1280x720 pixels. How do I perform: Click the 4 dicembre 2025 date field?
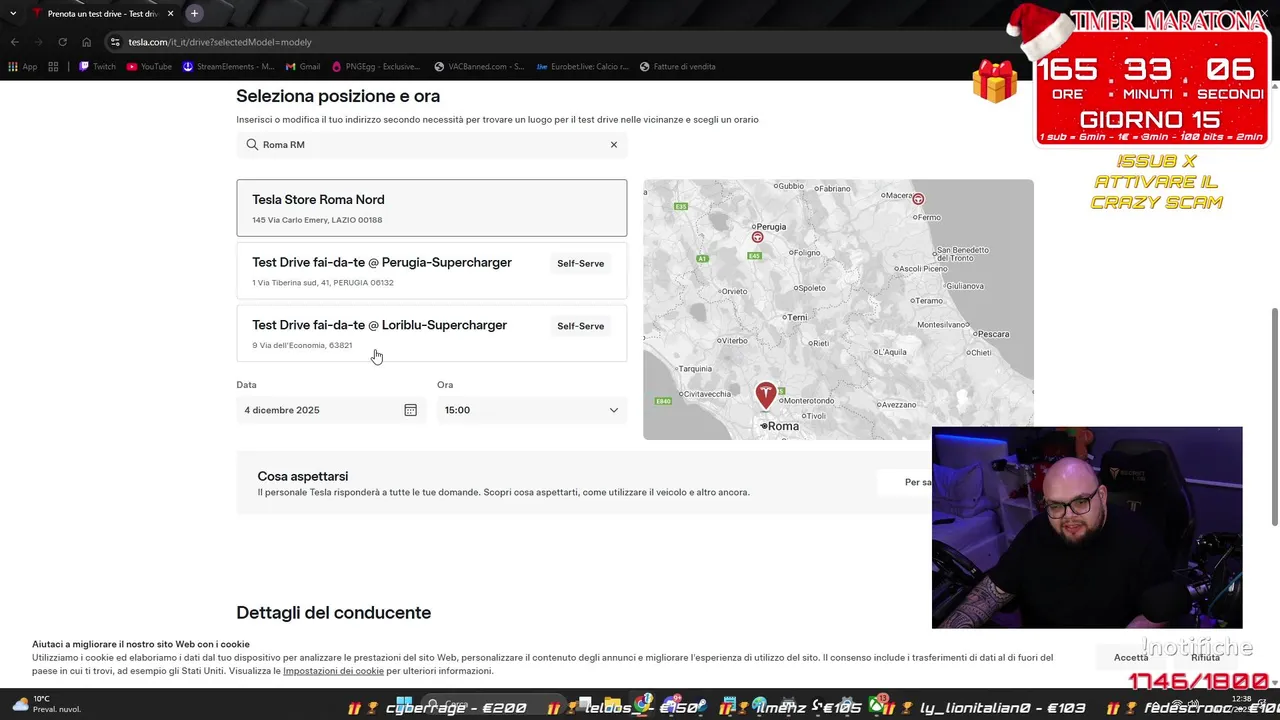point(331,410)
